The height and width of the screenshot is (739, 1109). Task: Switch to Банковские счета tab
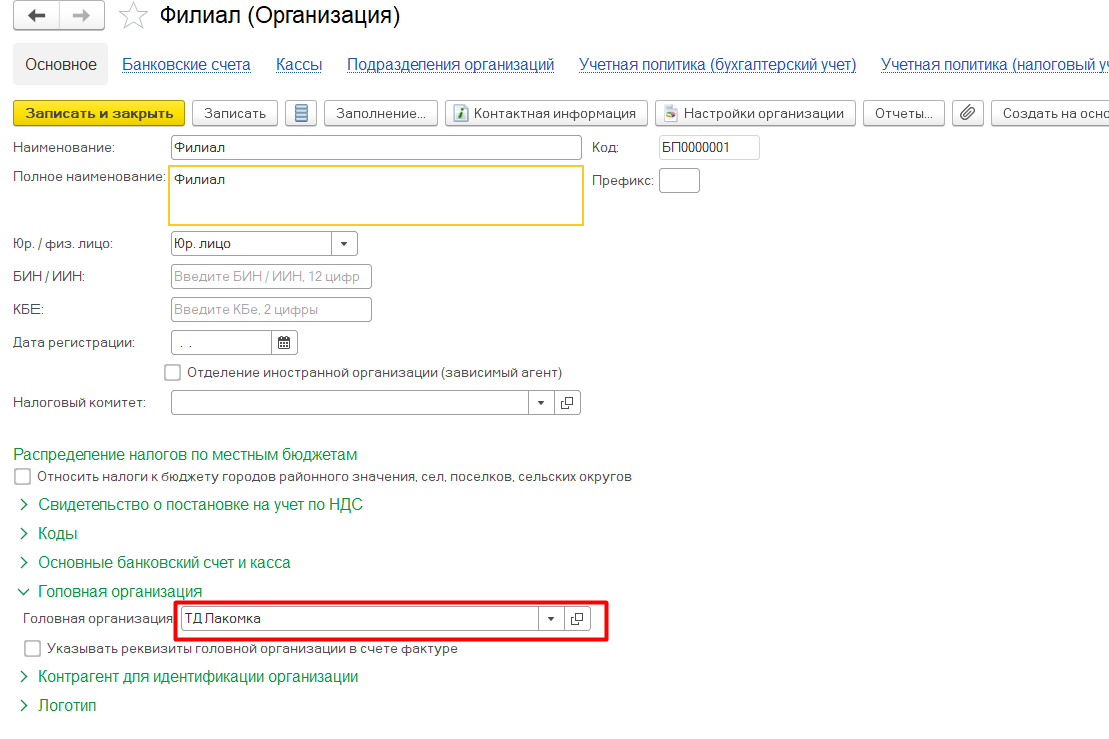(186, 65)
